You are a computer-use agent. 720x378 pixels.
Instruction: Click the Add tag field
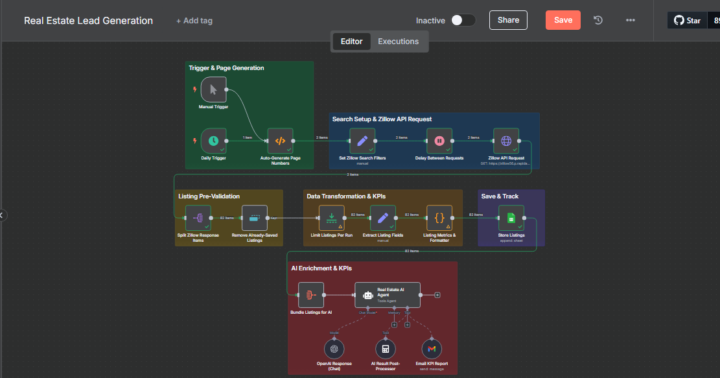click(x=194, y=21)
